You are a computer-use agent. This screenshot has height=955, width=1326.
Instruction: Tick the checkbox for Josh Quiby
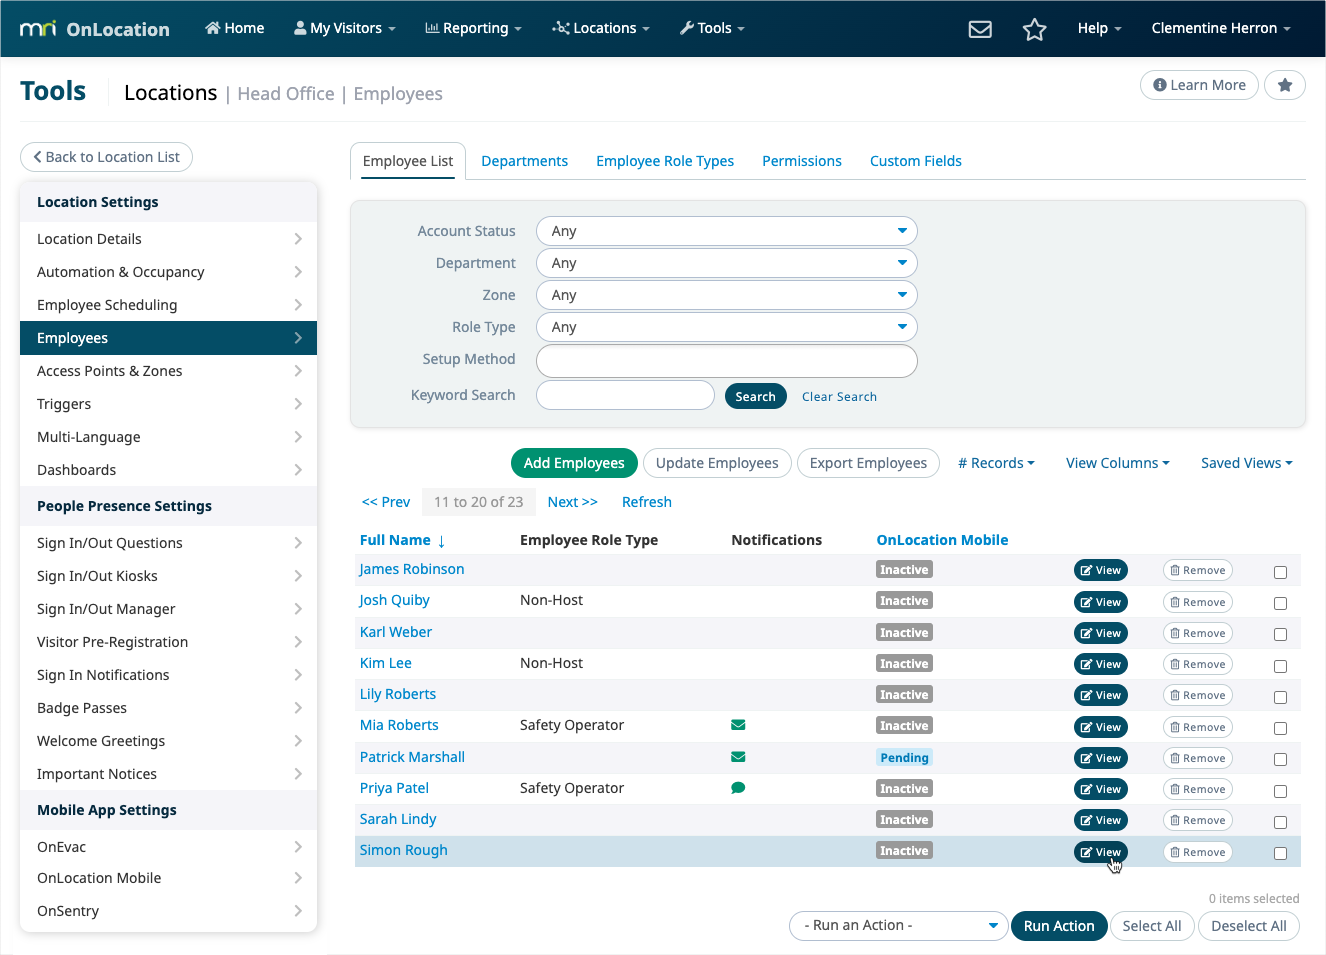click(x=1280, y=603)
